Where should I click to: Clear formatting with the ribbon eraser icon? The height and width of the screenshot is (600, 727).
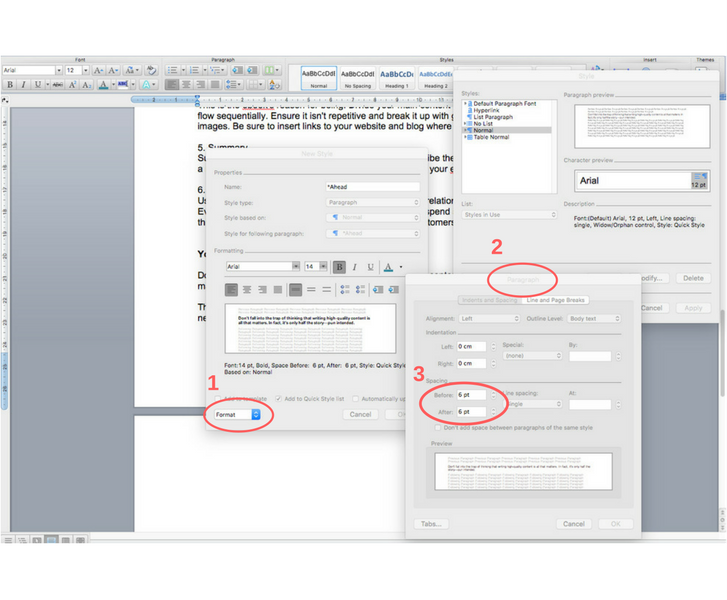(151, 70)
